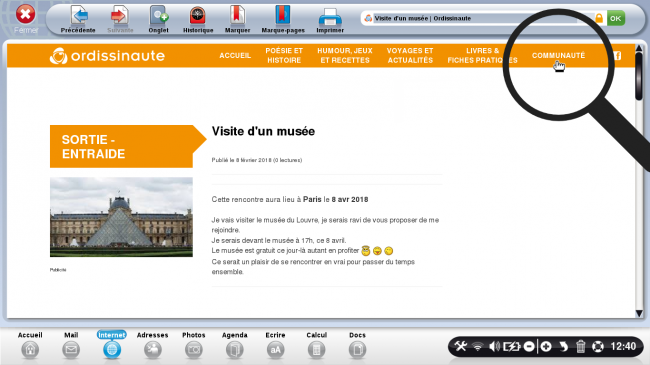Open the POÉSIE ET HISTOIRE menu

[284, 56]
